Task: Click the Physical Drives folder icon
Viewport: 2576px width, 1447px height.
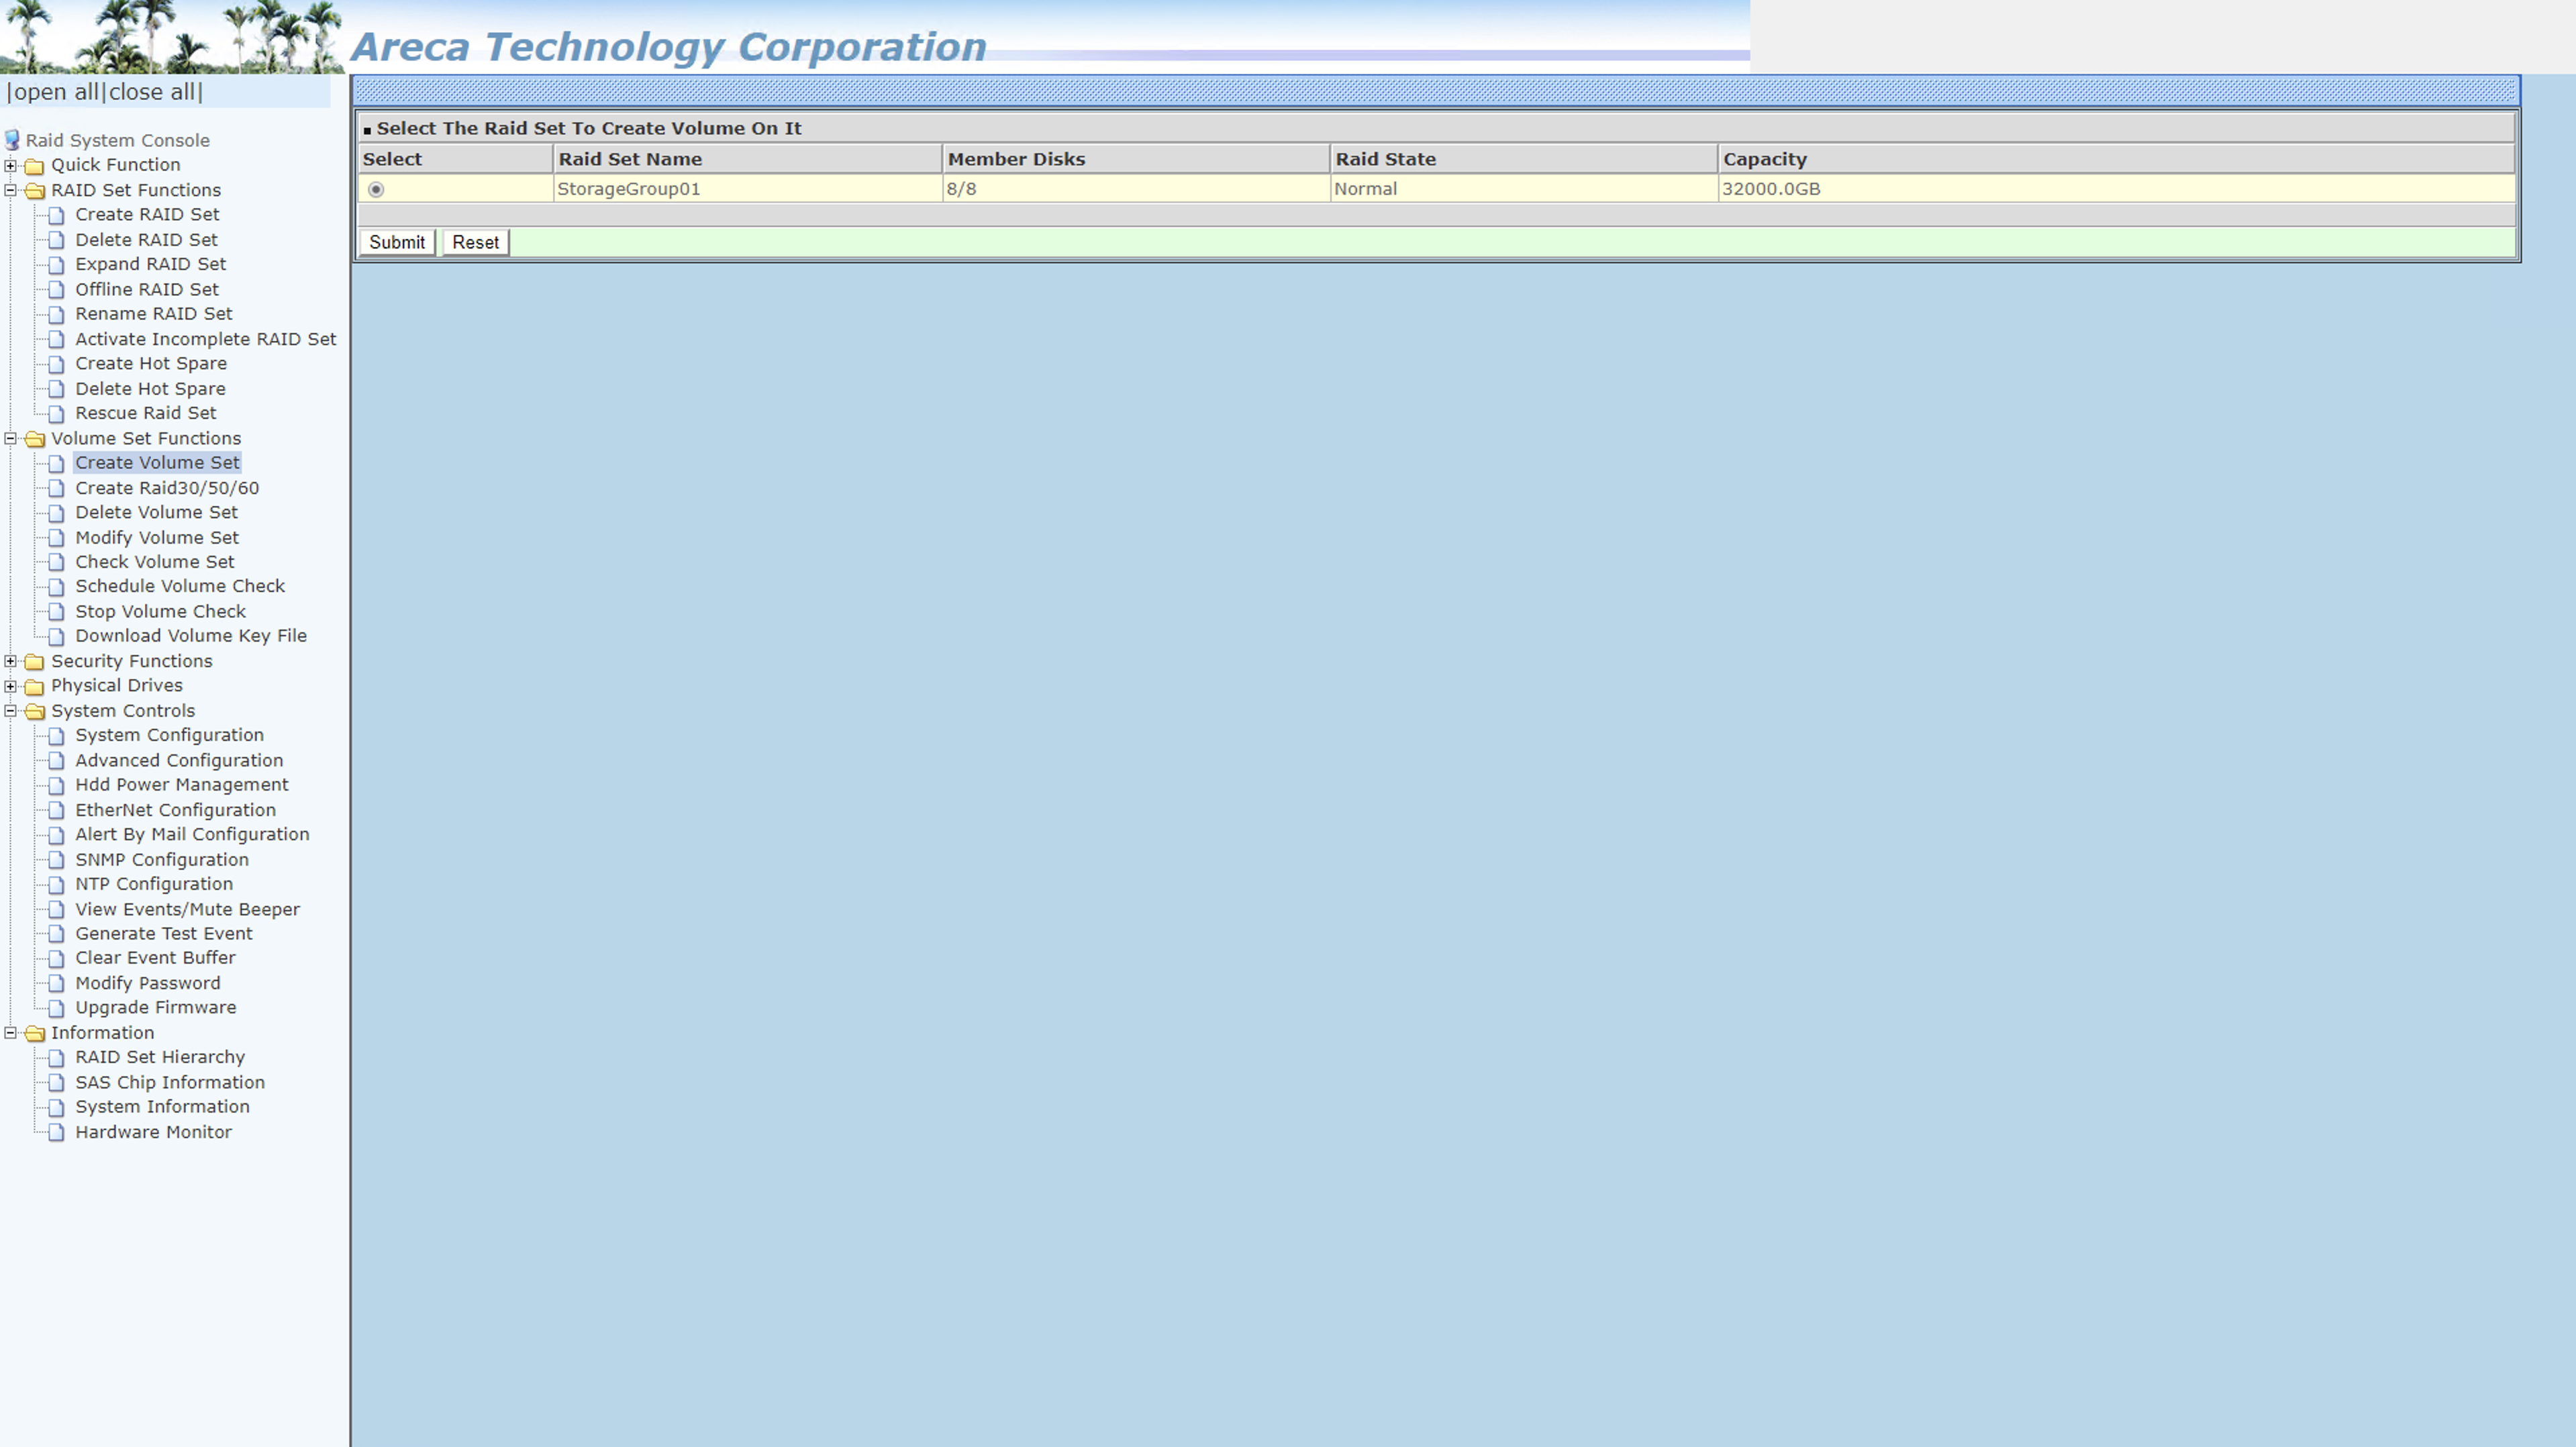Action: coord(34,687)
